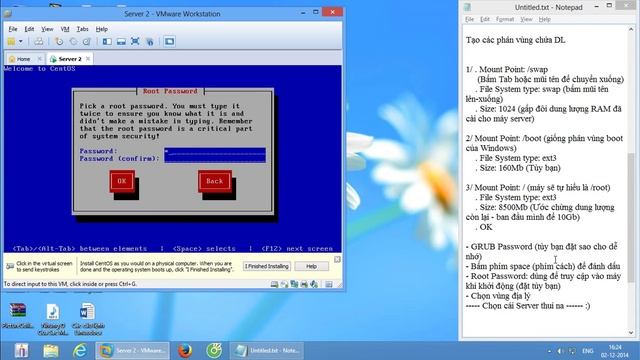This screenshot has width=640, height=360.
Task: Open File Explorer from the taskbar
Action: tap(51, 351)
